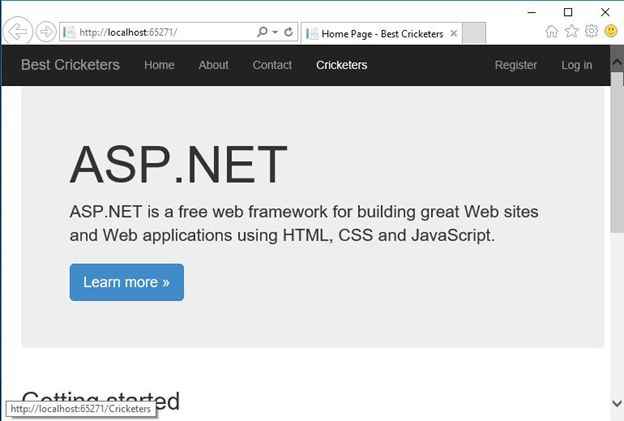Select the Home Page - Best Cricketers tab
Screen dimensions: 624x421
(x=382, y=33)
